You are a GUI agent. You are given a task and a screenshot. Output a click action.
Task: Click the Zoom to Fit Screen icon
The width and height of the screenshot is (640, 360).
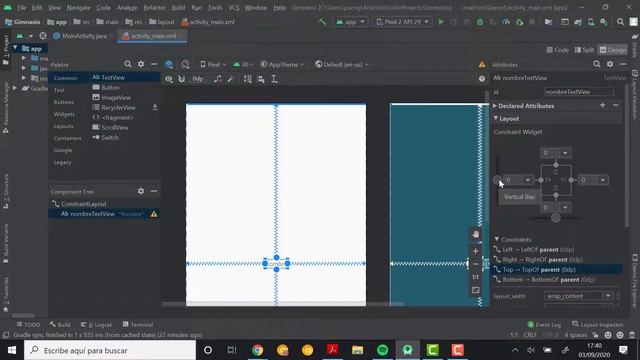[x=476, y=290]
